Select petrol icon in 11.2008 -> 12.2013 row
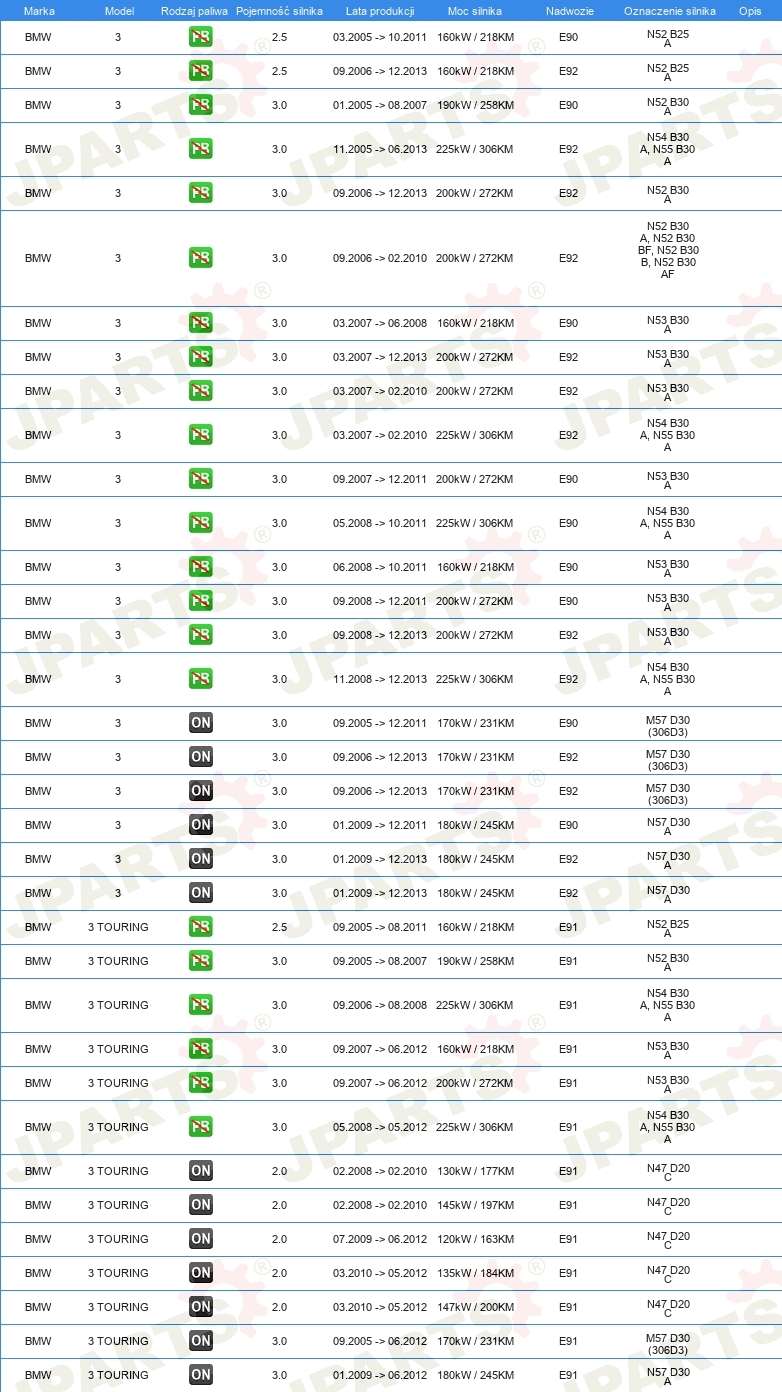Image resolution: width=782 pixels, height=1392 pixels. tap(201, 680)
